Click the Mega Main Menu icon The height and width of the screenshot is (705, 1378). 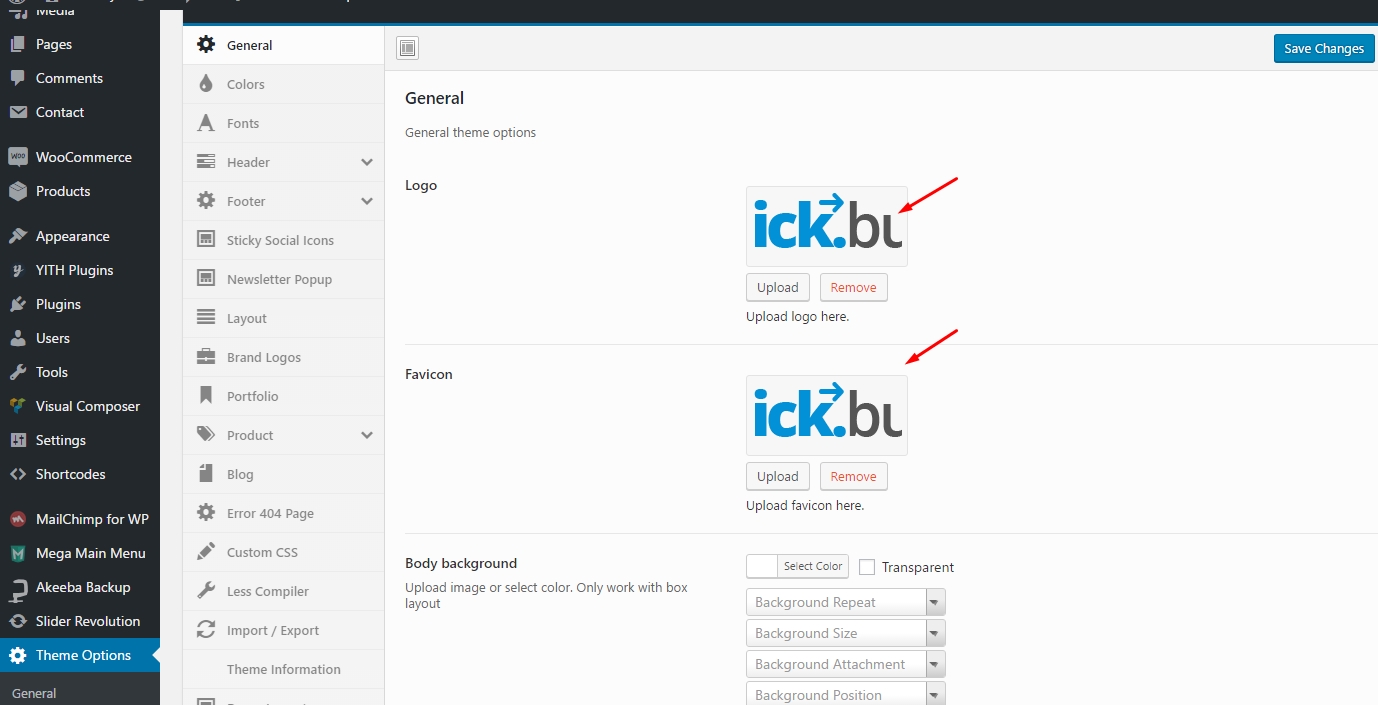tap(17, 553)
